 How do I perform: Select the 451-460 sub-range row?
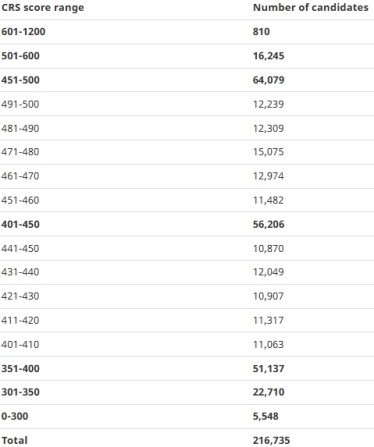[x=187, y=200]
